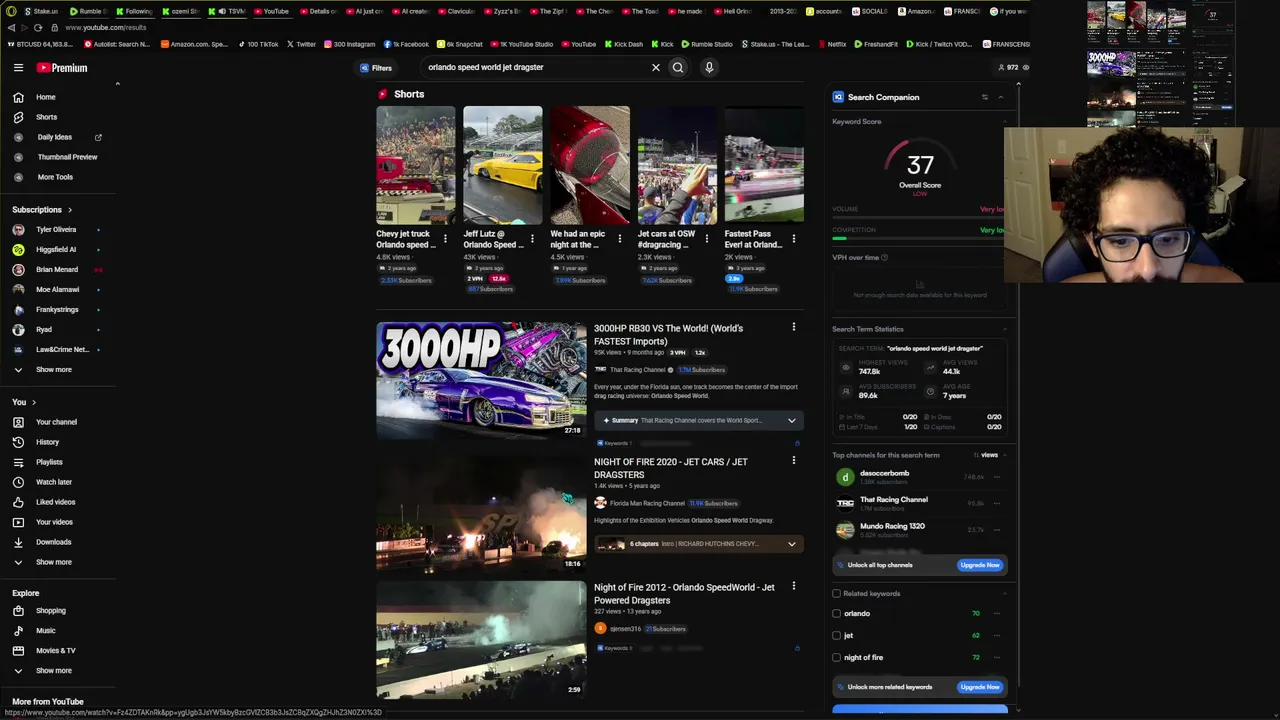This screenshot has width=1280, height=720.
Task: Submit search with the magnifier button
Action: pyautogui.click(x=678, y=68)
